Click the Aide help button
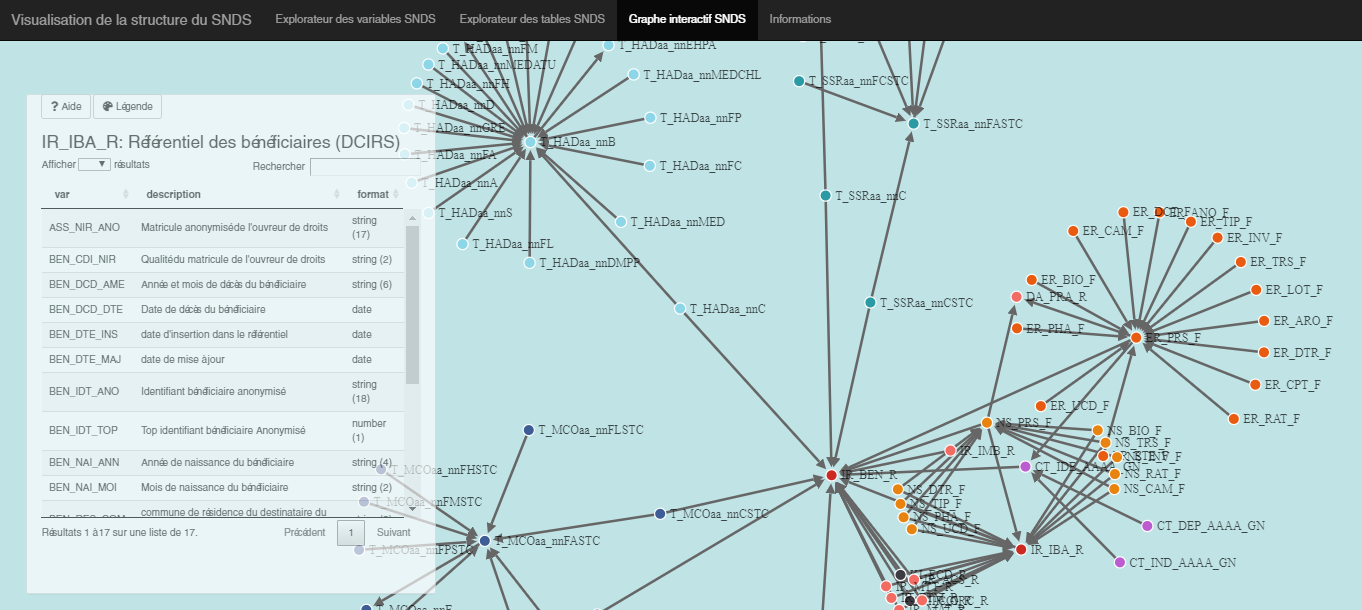This screenshot has width=1362, height=610. [x=66, y=106]
